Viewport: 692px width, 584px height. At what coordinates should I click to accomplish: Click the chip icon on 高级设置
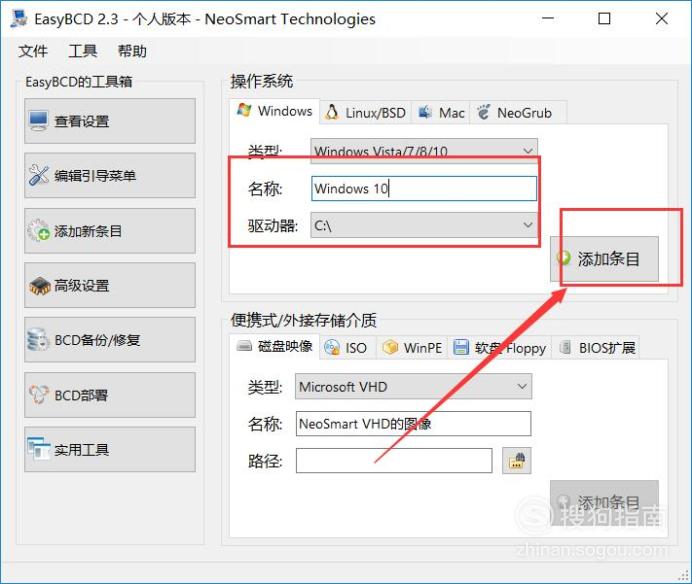pos(40,286)
